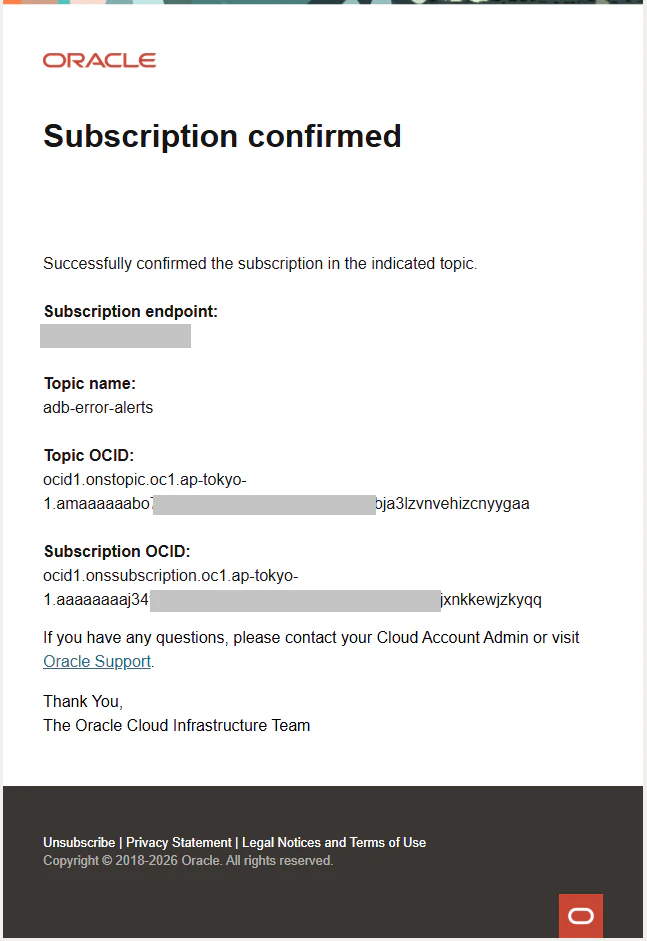Click the Topic name label
This screenshot has width=647, height=941.
90,383
